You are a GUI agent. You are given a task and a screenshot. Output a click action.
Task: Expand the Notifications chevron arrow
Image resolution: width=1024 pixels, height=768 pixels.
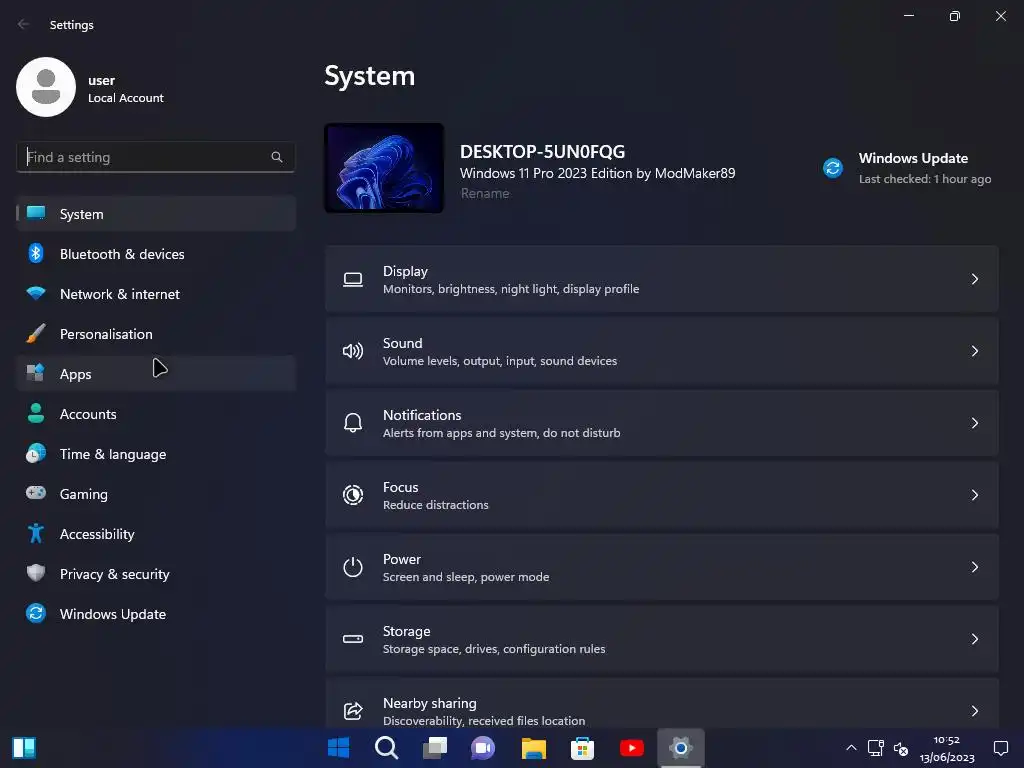tap(974, 423)
